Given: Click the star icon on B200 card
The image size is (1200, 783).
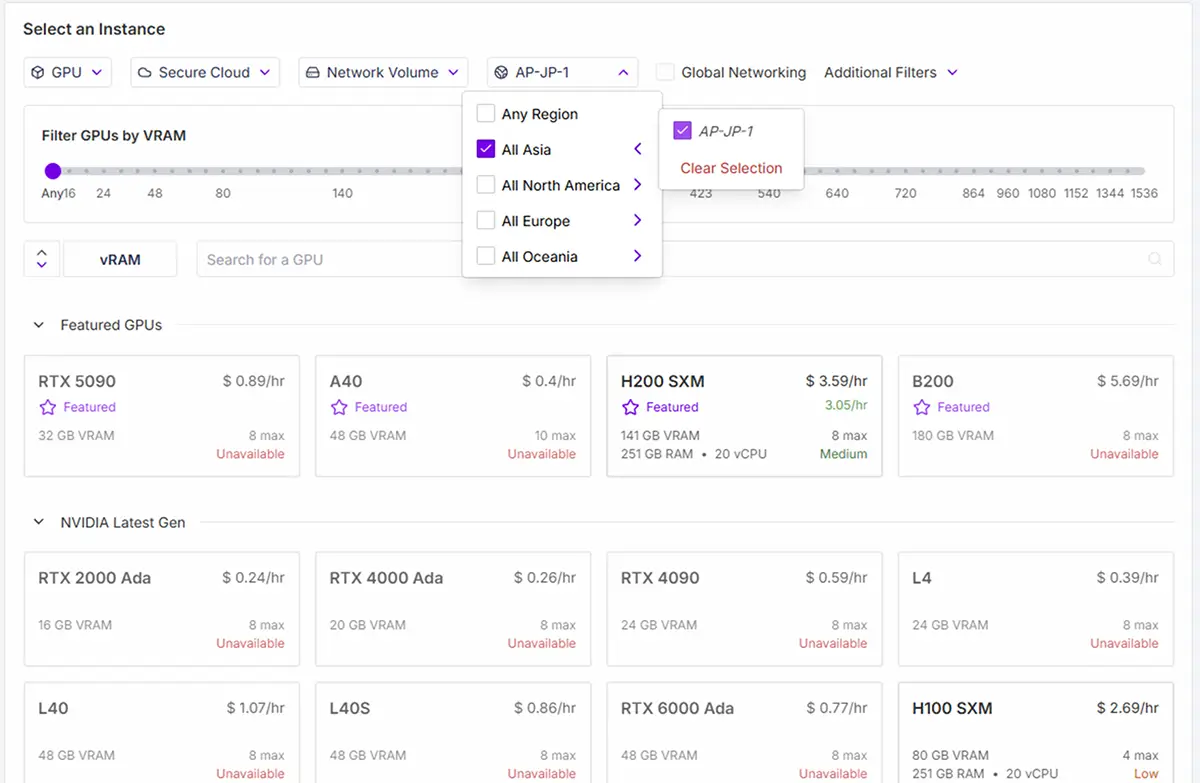Looking at the screenshot, I should [x=921, y=407].
